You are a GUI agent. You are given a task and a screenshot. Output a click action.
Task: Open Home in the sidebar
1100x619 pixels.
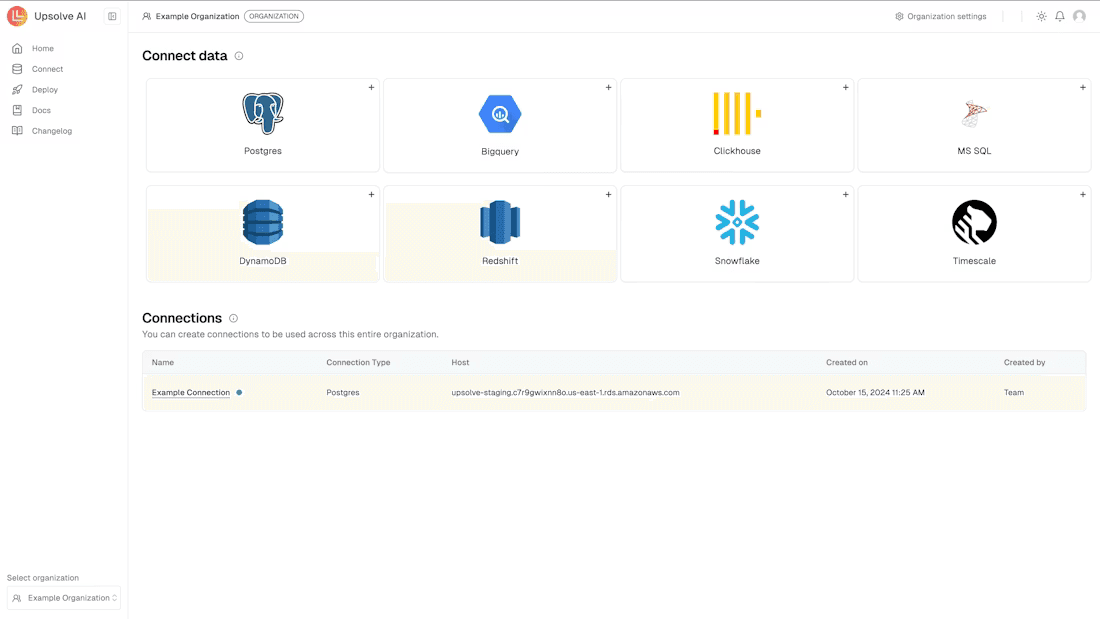42,48
